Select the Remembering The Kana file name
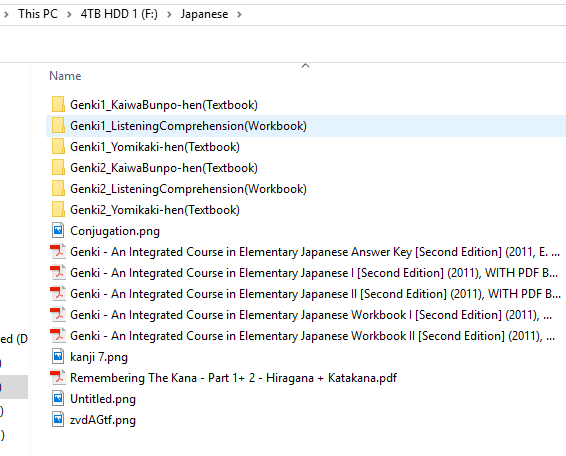Image resolution: width=566 pixels, height=456 pixels. pyautogui.click(x=233, y=378)
